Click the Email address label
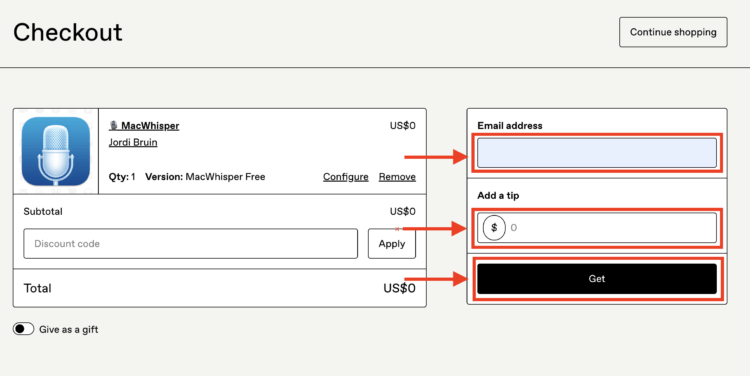Viewport: 750px width, 376px height. (x=510, y=126)
